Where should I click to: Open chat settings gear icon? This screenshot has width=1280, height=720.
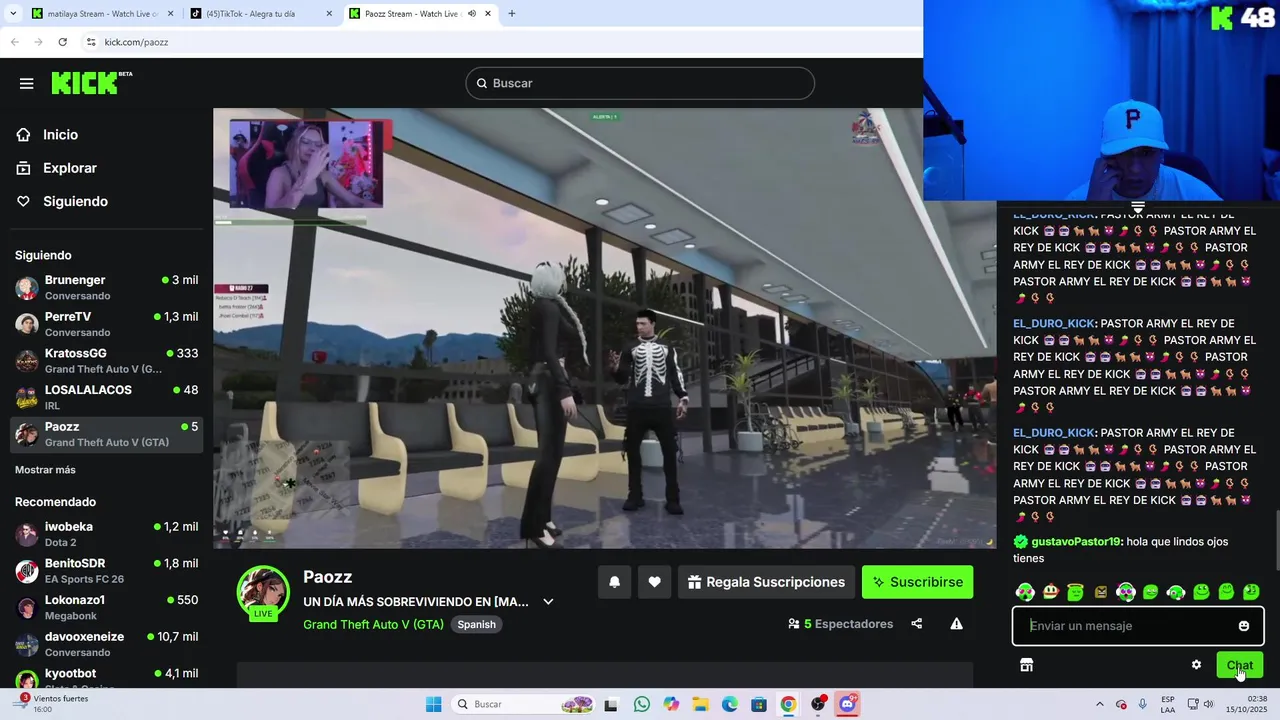(1196, 665)
